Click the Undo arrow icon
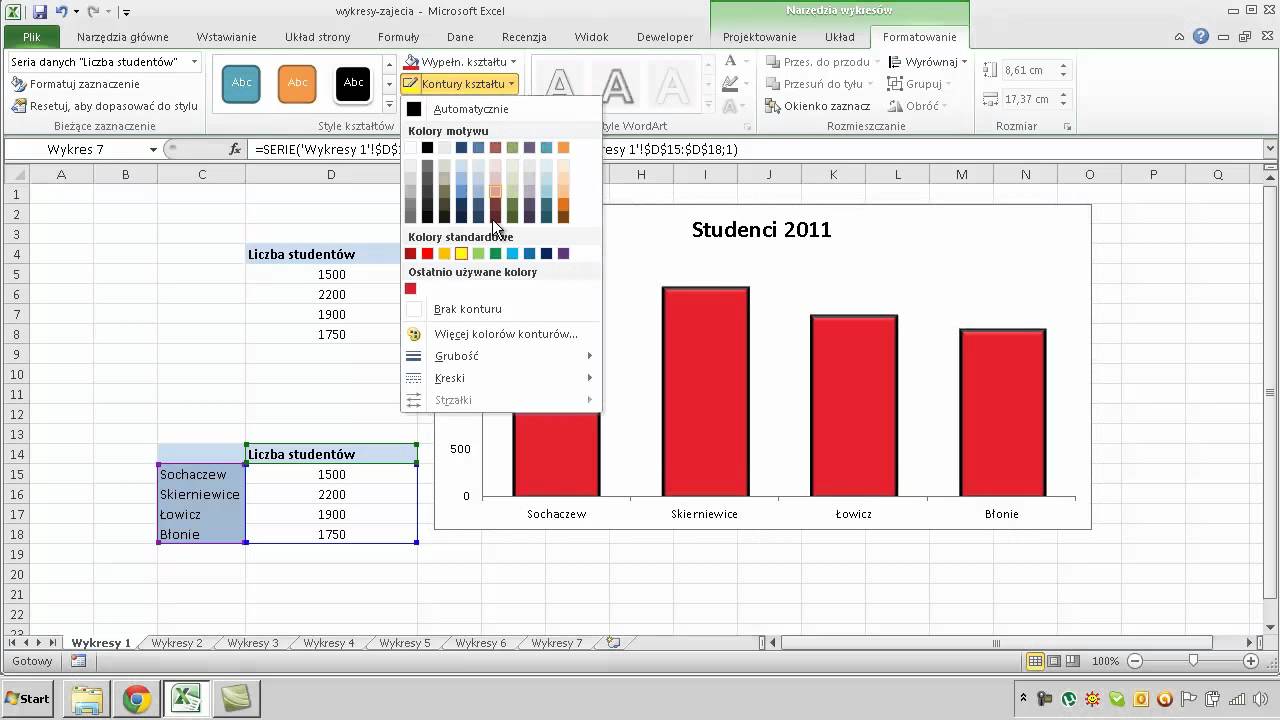 point(62,12)
